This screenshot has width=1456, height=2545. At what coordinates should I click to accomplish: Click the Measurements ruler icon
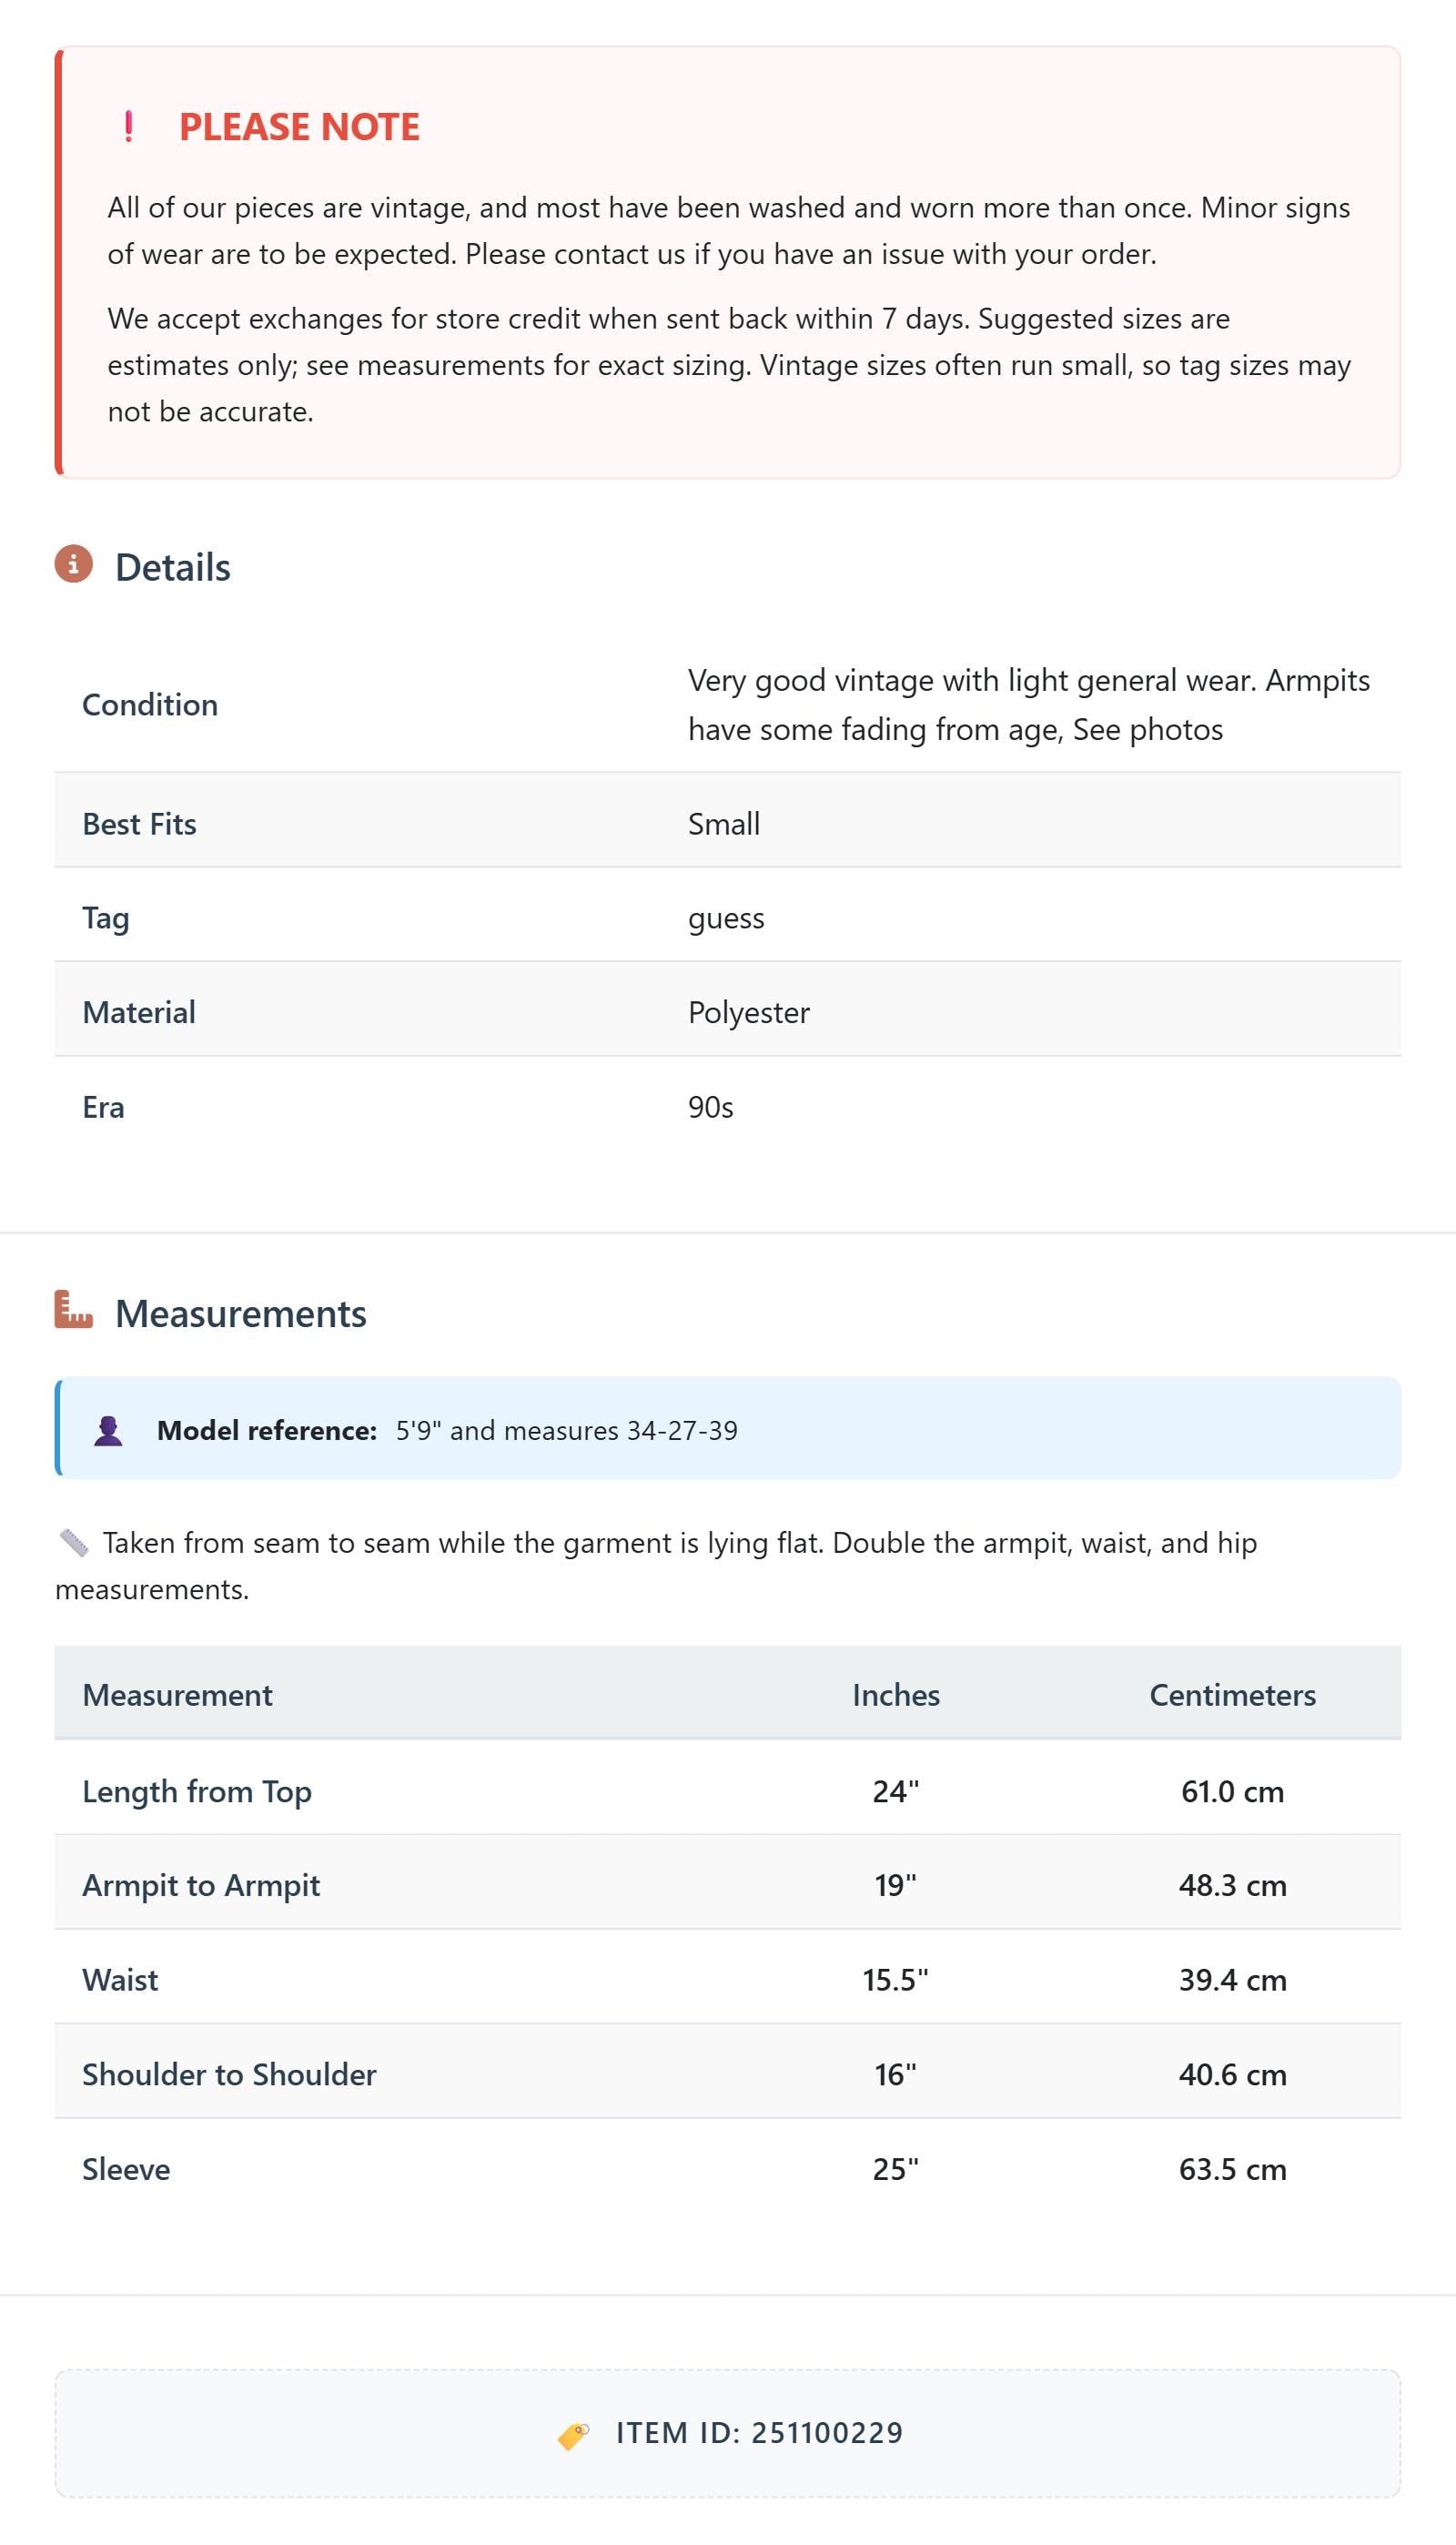tap(74, 1310)
